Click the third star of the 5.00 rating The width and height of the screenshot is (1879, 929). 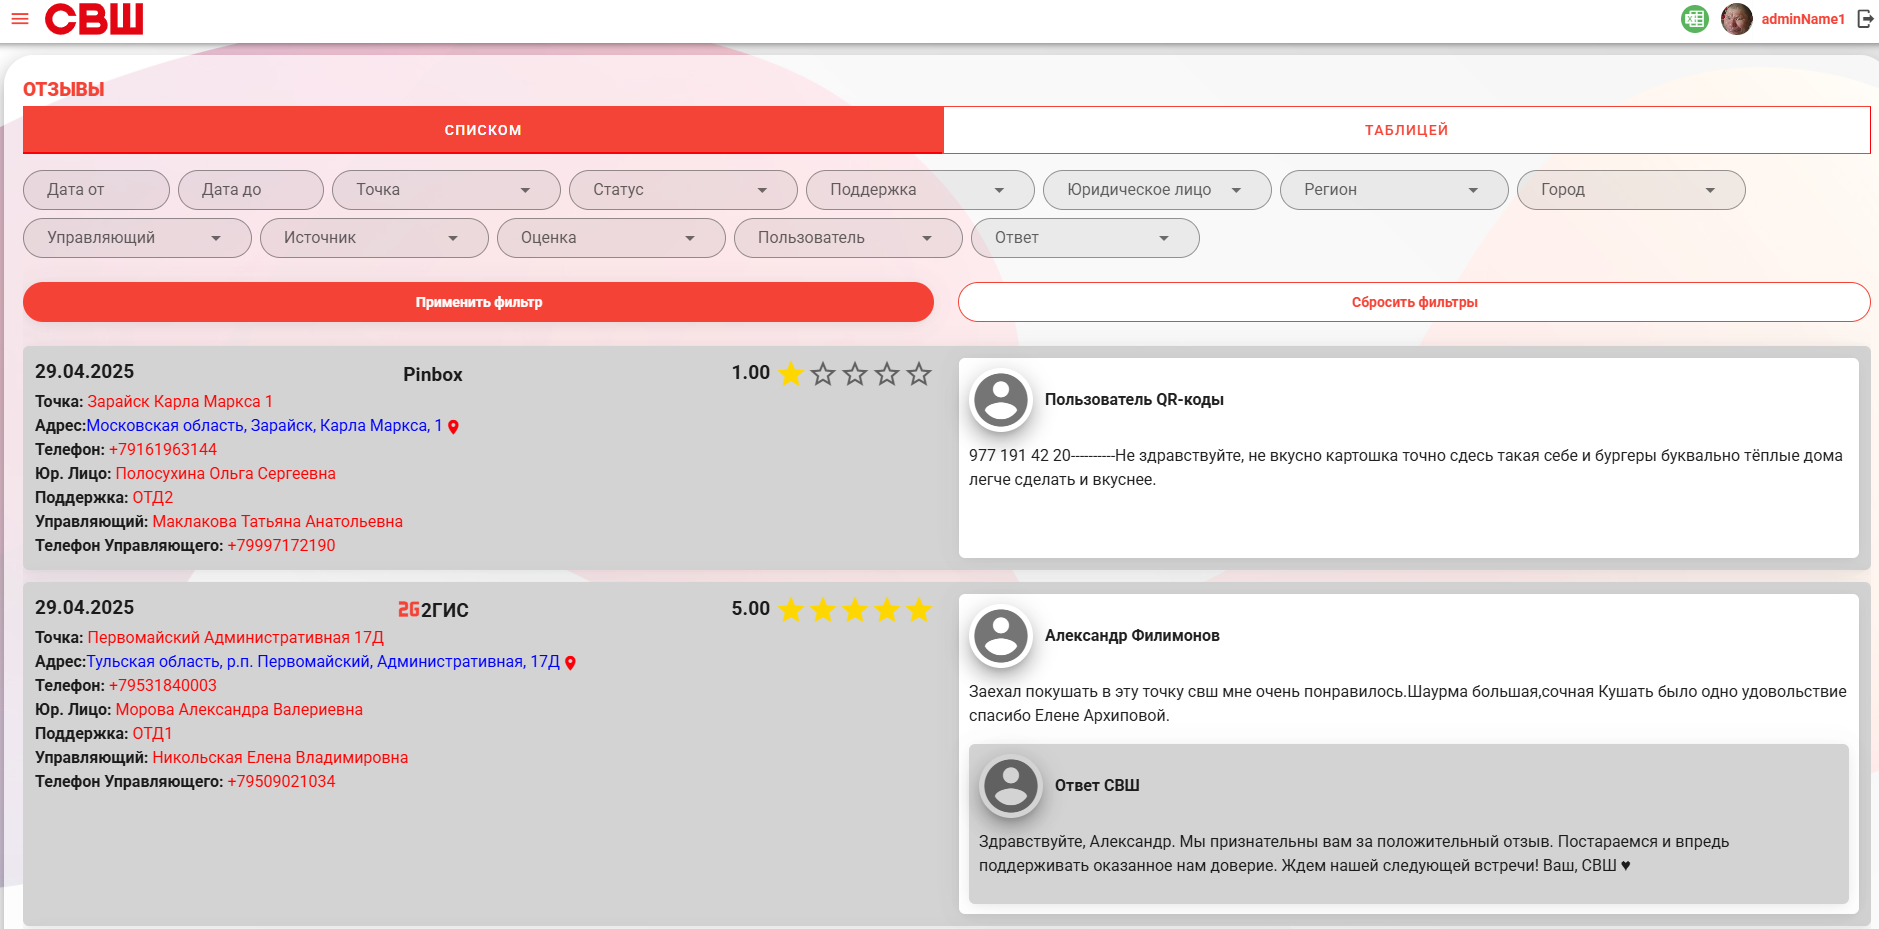point(855,610)
